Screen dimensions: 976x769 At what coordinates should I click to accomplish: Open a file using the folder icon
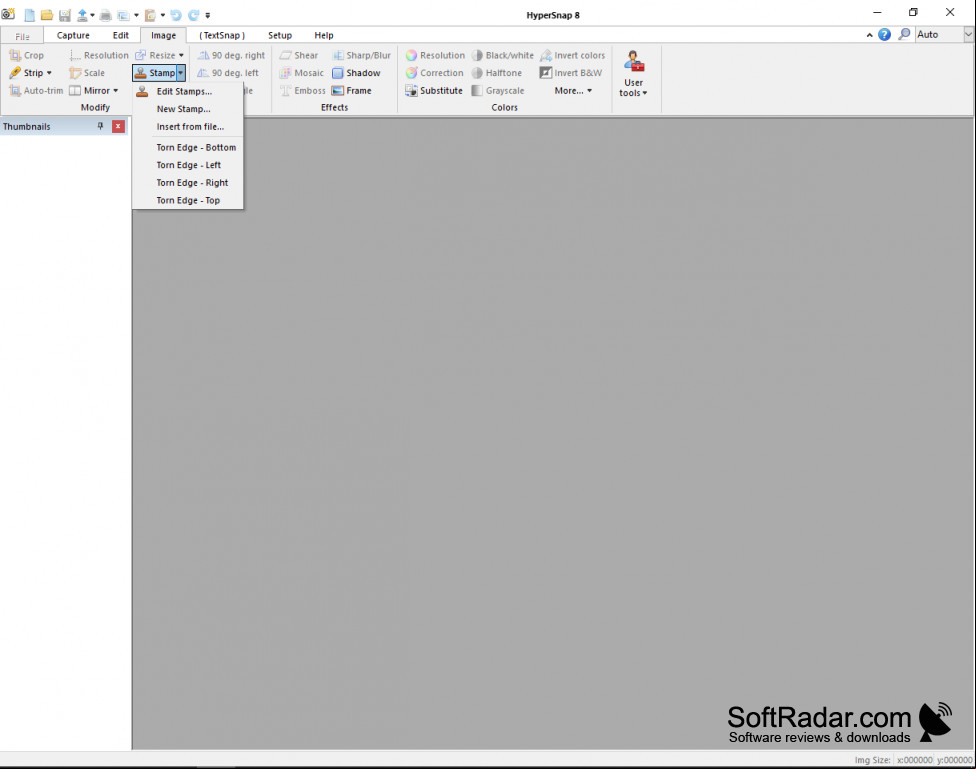click(x=47, y=15)
